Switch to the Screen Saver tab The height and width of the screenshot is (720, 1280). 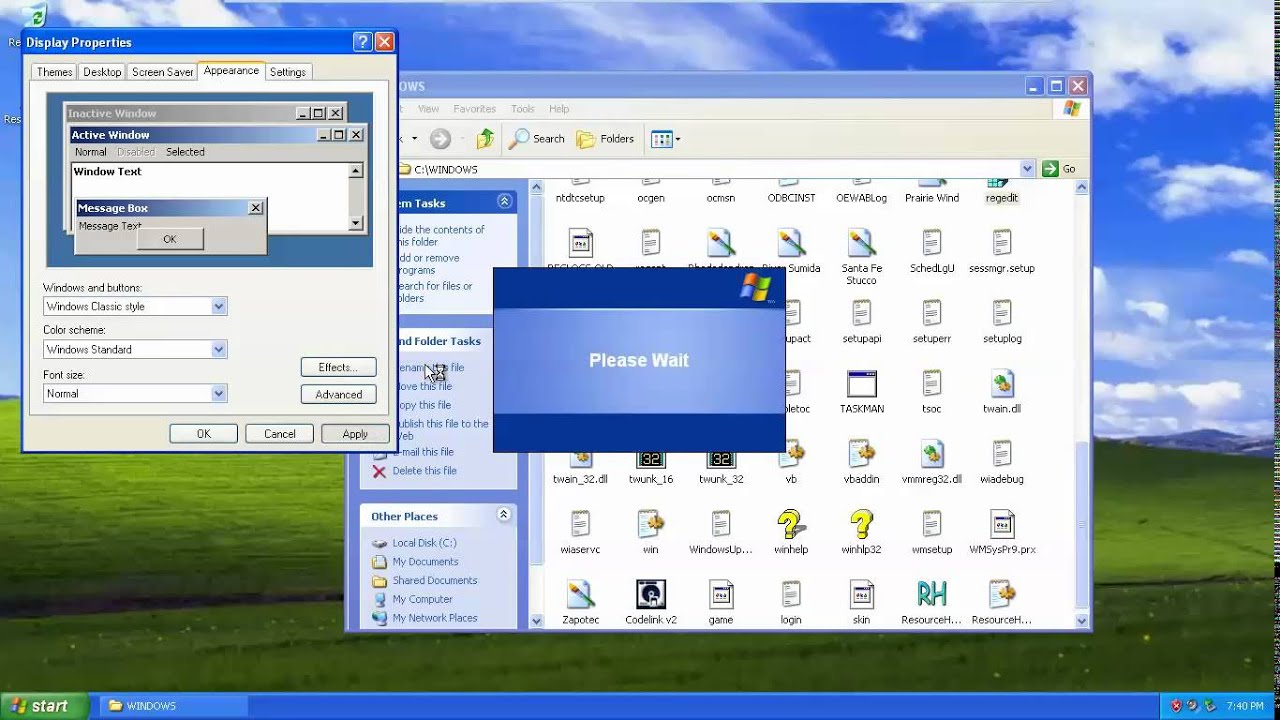[x=163, y=72]
